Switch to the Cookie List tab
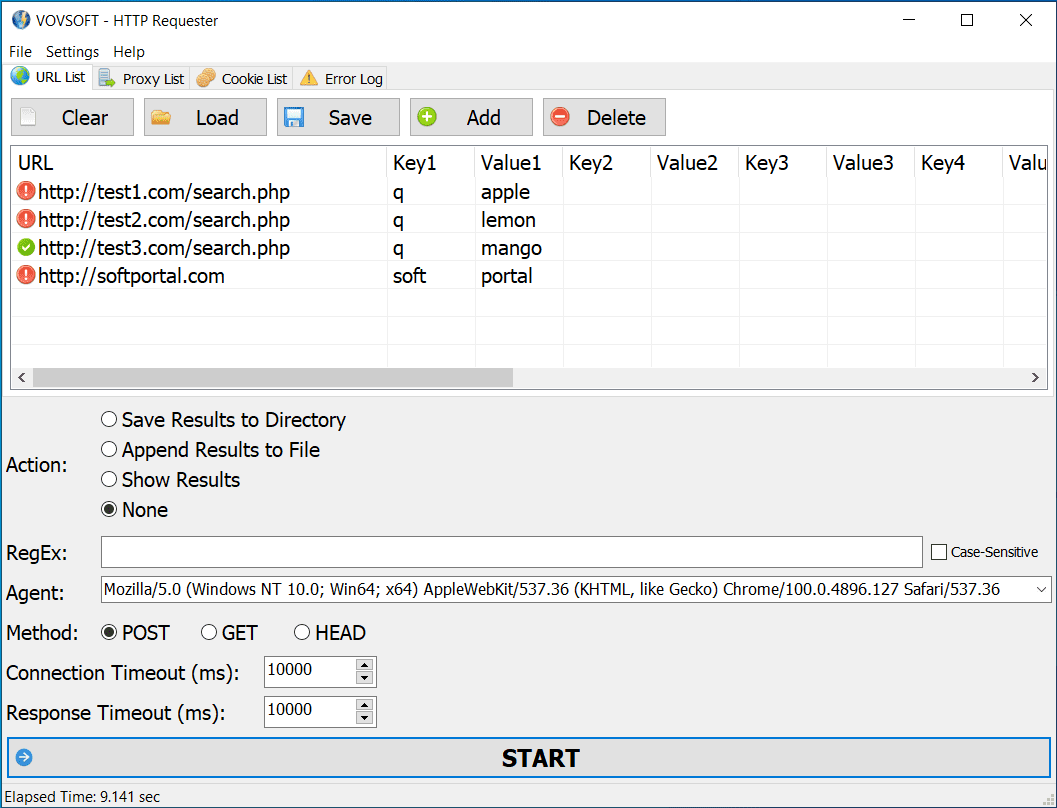1057x808 pixels. pyautogui.click(x=241, y=78)
